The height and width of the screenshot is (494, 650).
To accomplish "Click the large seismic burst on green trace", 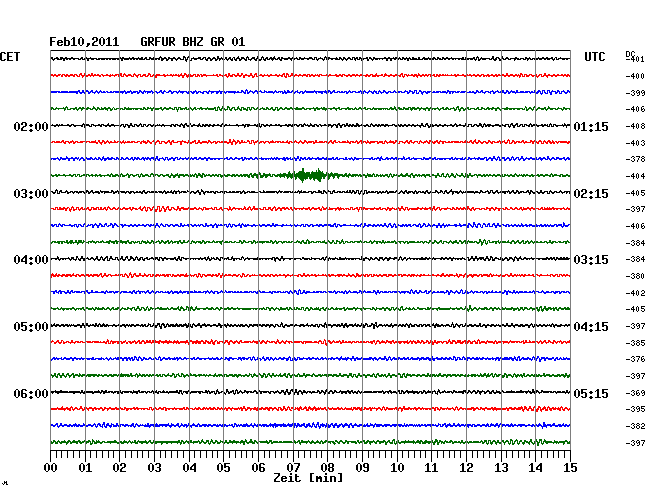I will [x=310, y=175].
